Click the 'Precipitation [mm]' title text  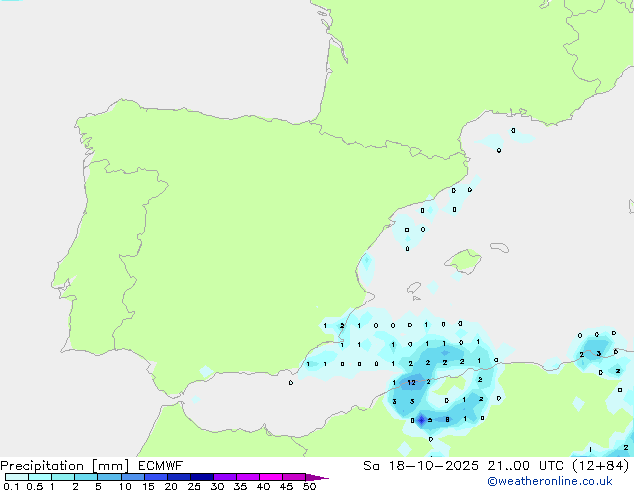coord(64,466)
